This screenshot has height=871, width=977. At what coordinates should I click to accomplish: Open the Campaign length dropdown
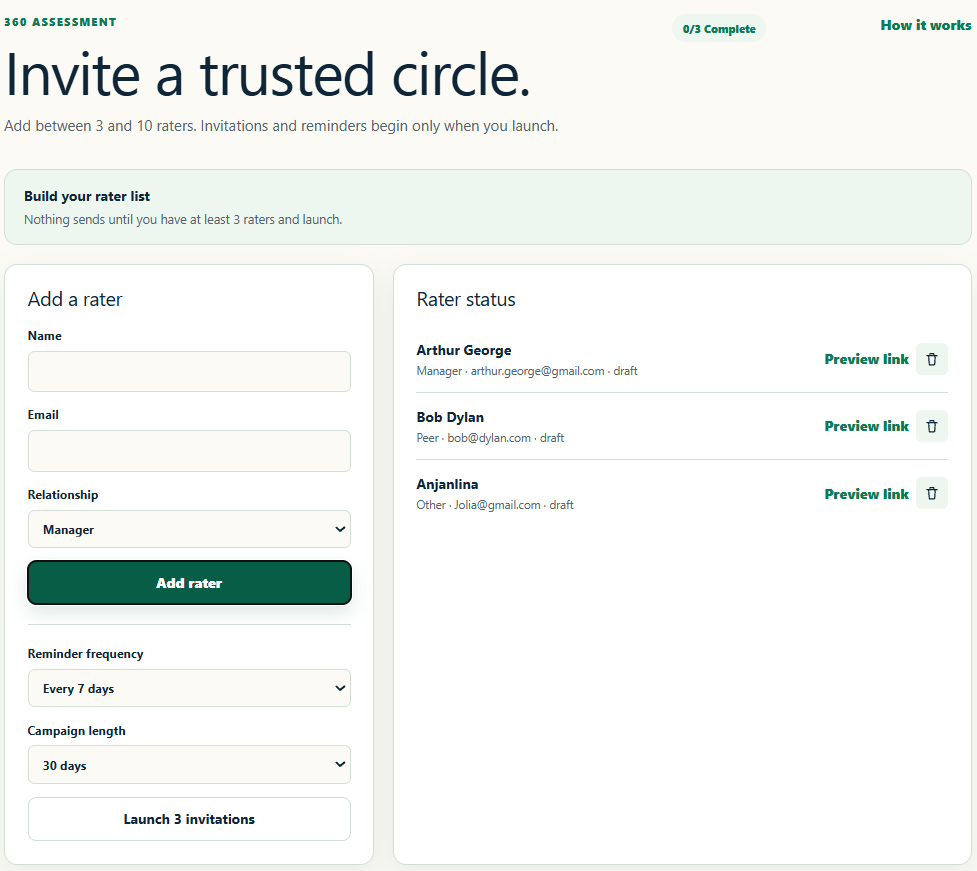tap(189, 765)
